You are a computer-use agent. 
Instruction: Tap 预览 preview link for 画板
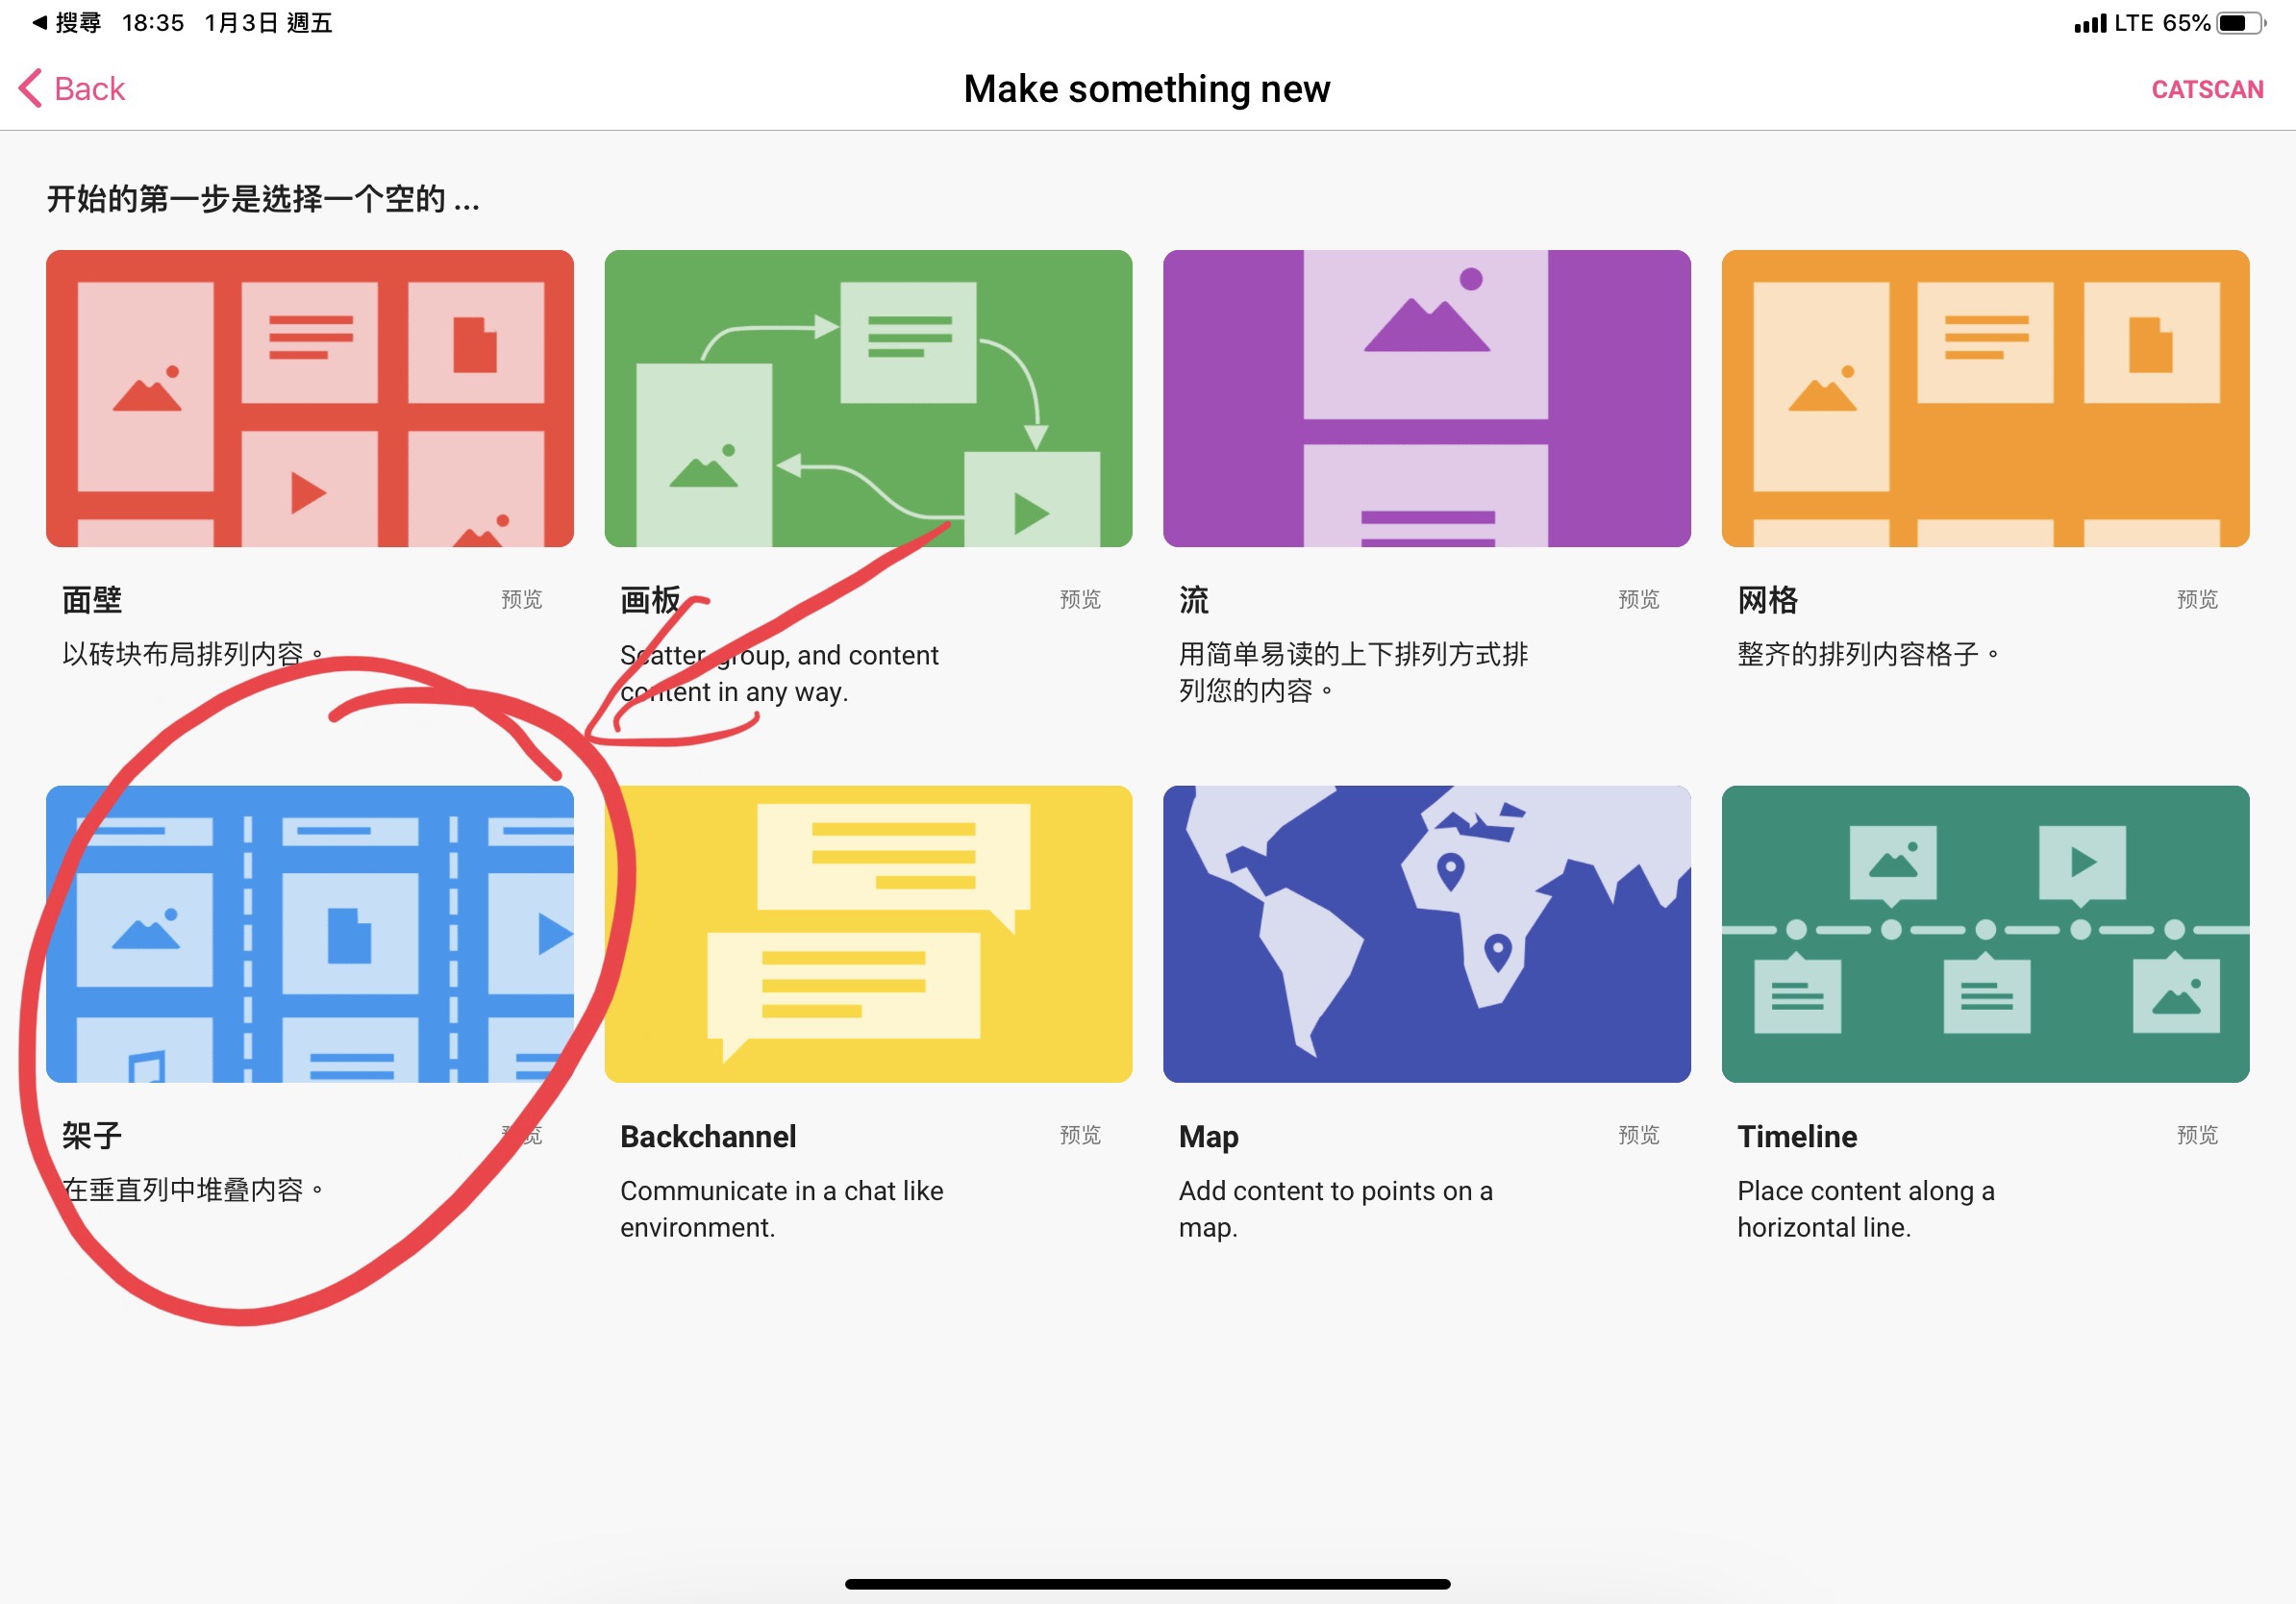point(1079,599)
